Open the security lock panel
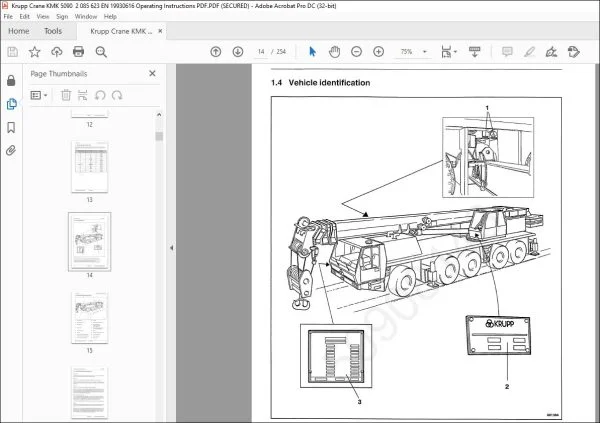 tap(11, 80)
